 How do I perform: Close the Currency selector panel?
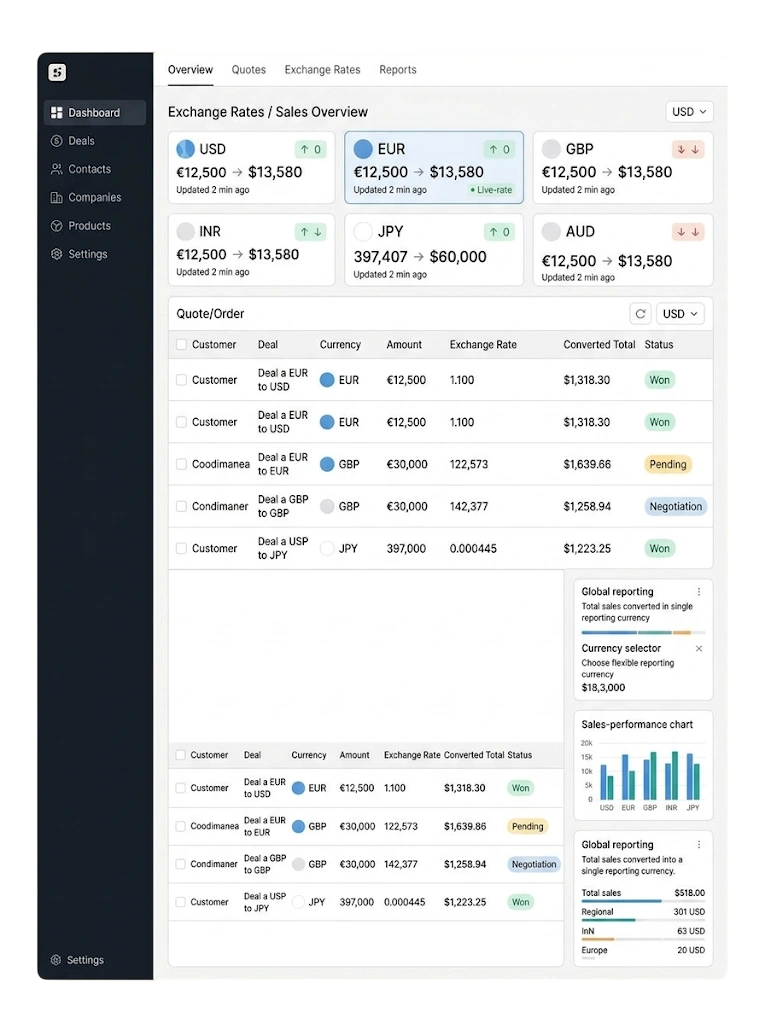pyautogui.click(x=699, y=648)
